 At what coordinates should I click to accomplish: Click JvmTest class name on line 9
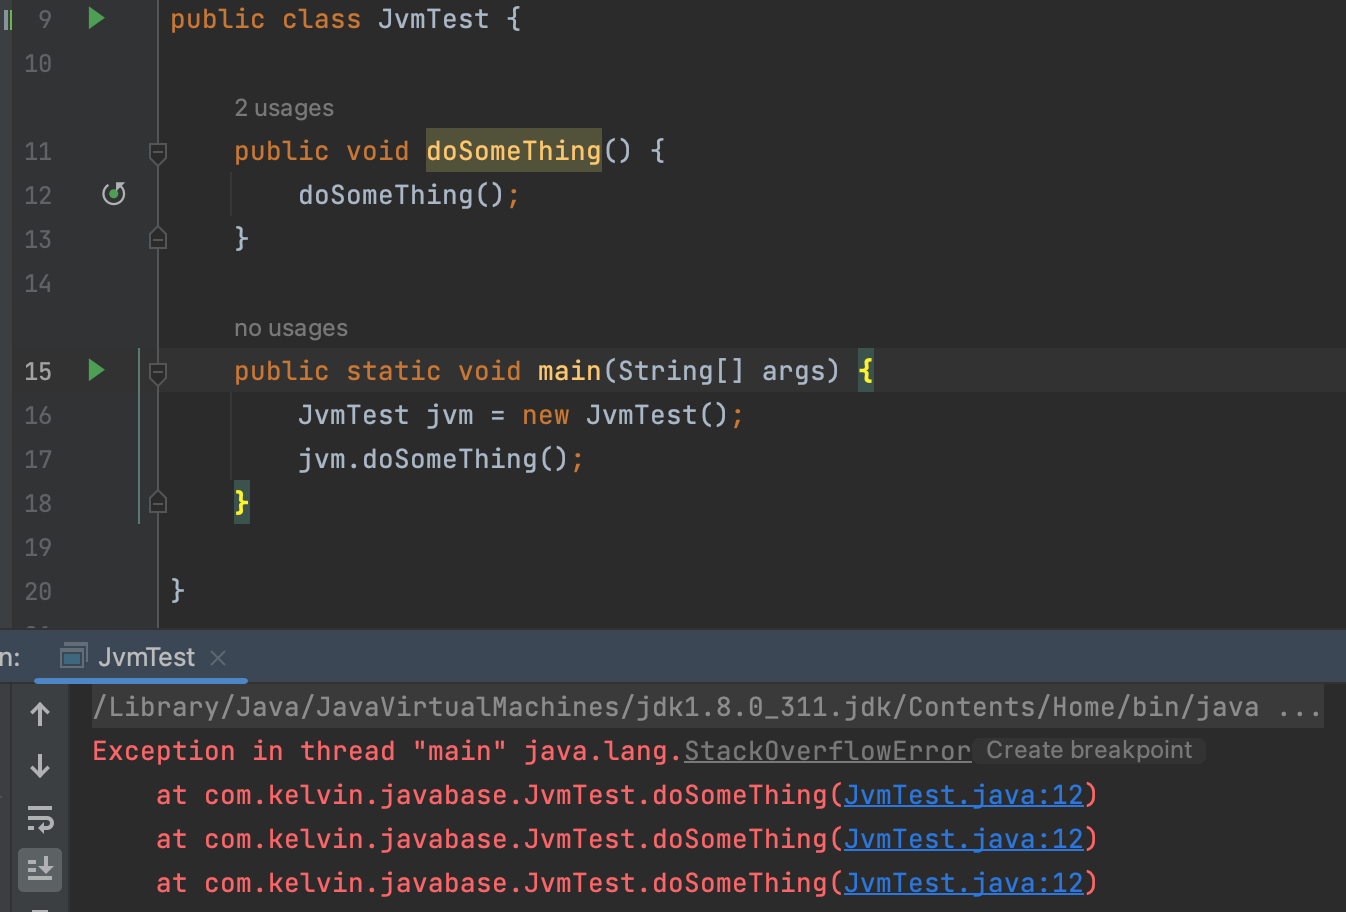click(x=434, y=19)
